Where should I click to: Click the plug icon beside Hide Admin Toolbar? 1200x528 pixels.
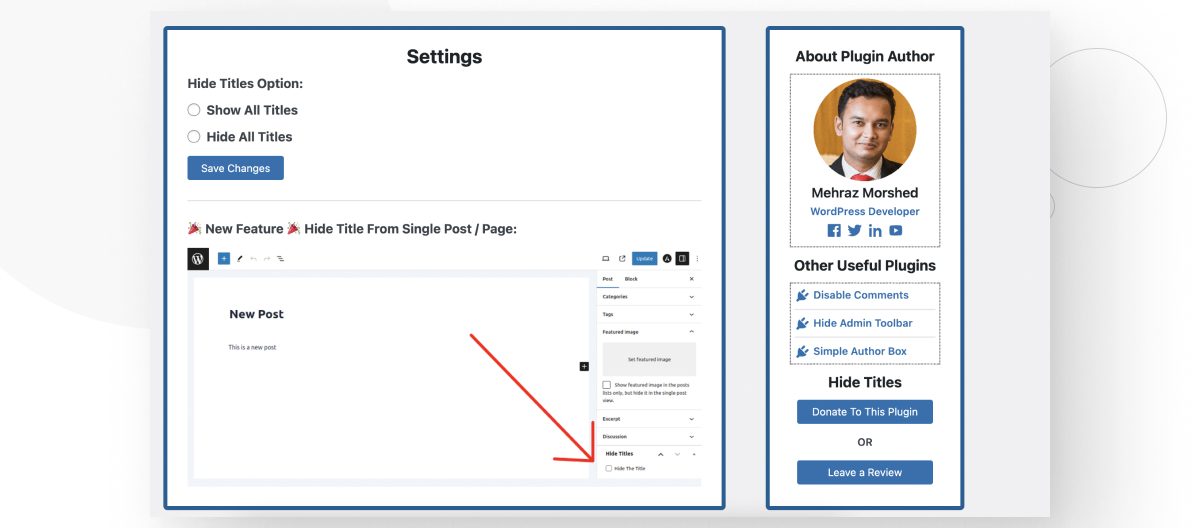(x=802, y=323)
